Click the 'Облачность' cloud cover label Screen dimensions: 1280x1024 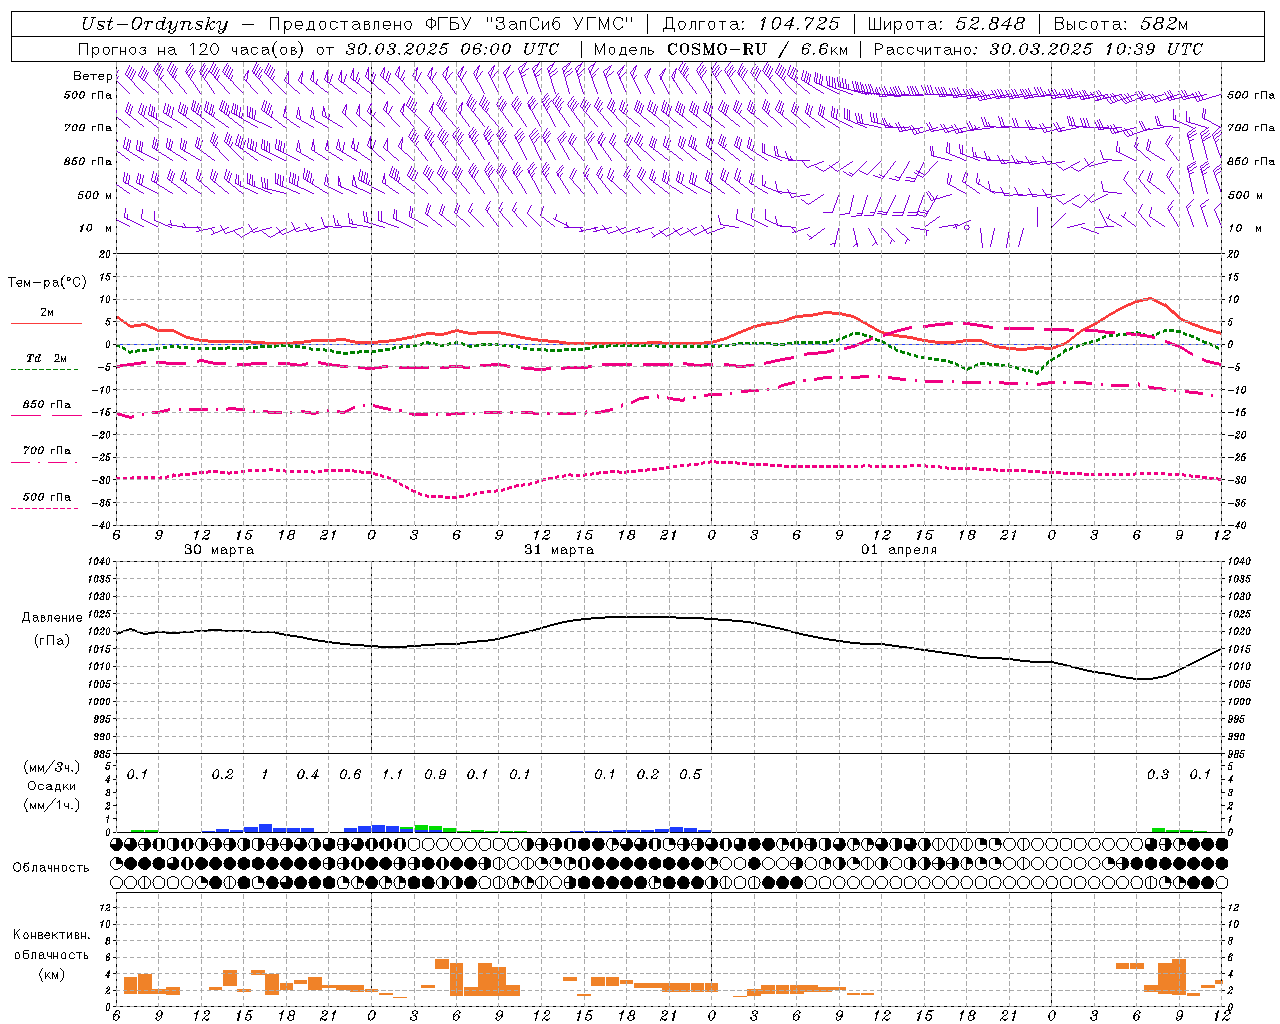(x=51, y=867)
